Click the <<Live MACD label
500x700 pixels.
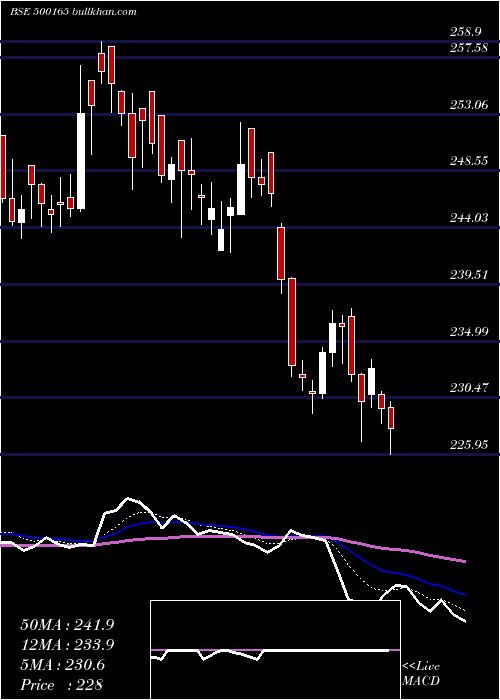point(421,674)
